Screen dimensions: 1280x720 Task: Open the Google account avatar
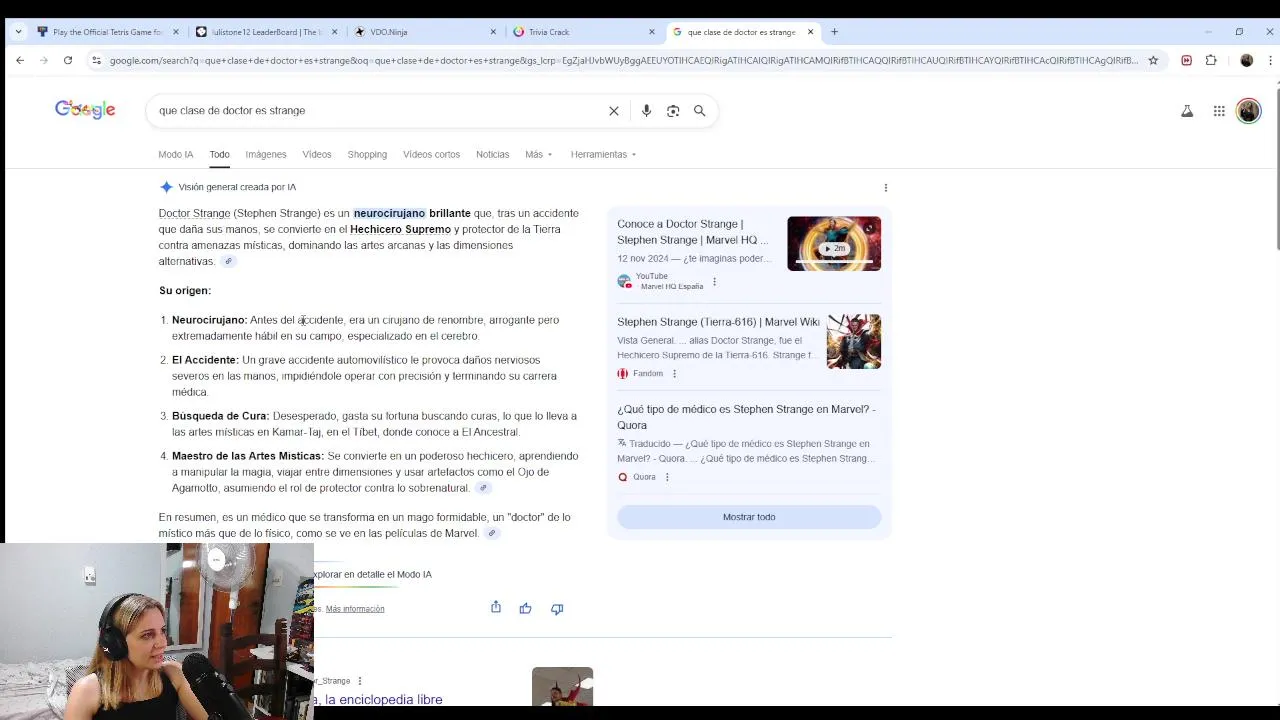point(1248,111)
